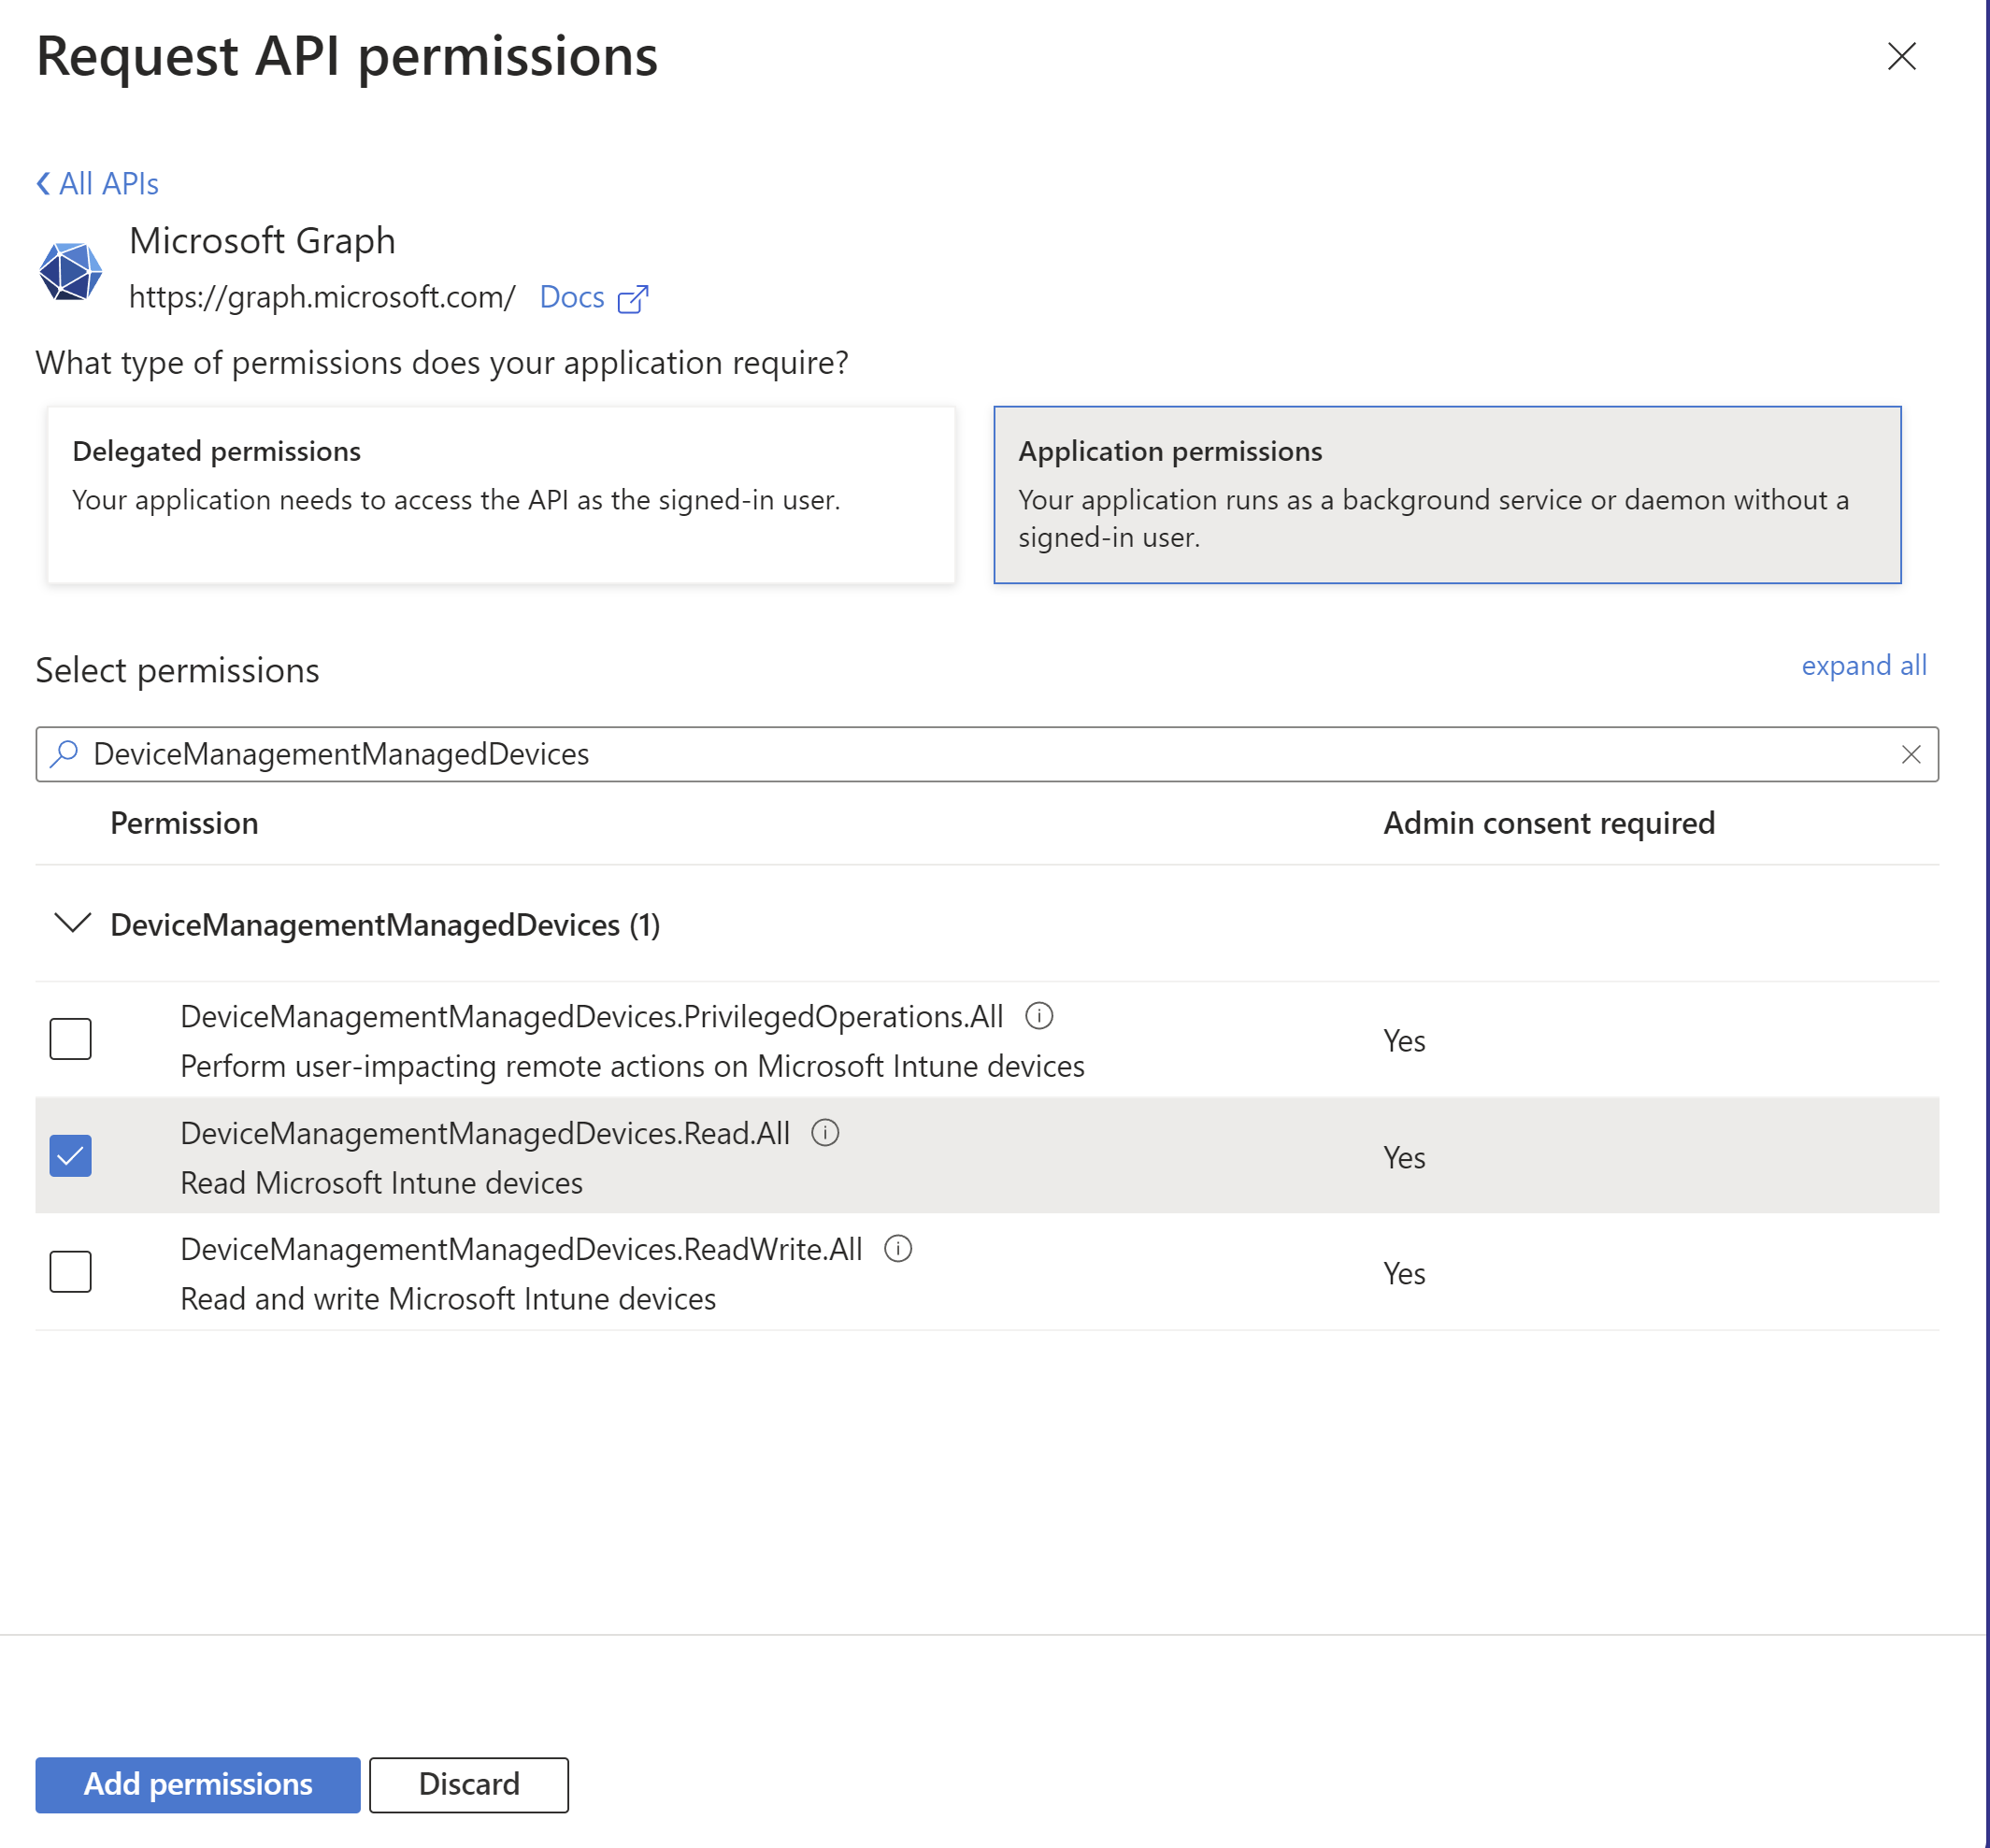The height and width of the screenshot is (1848, 1990).
Task: Click the search magnifier icon in permissions filter
Action: coord(65,754)
